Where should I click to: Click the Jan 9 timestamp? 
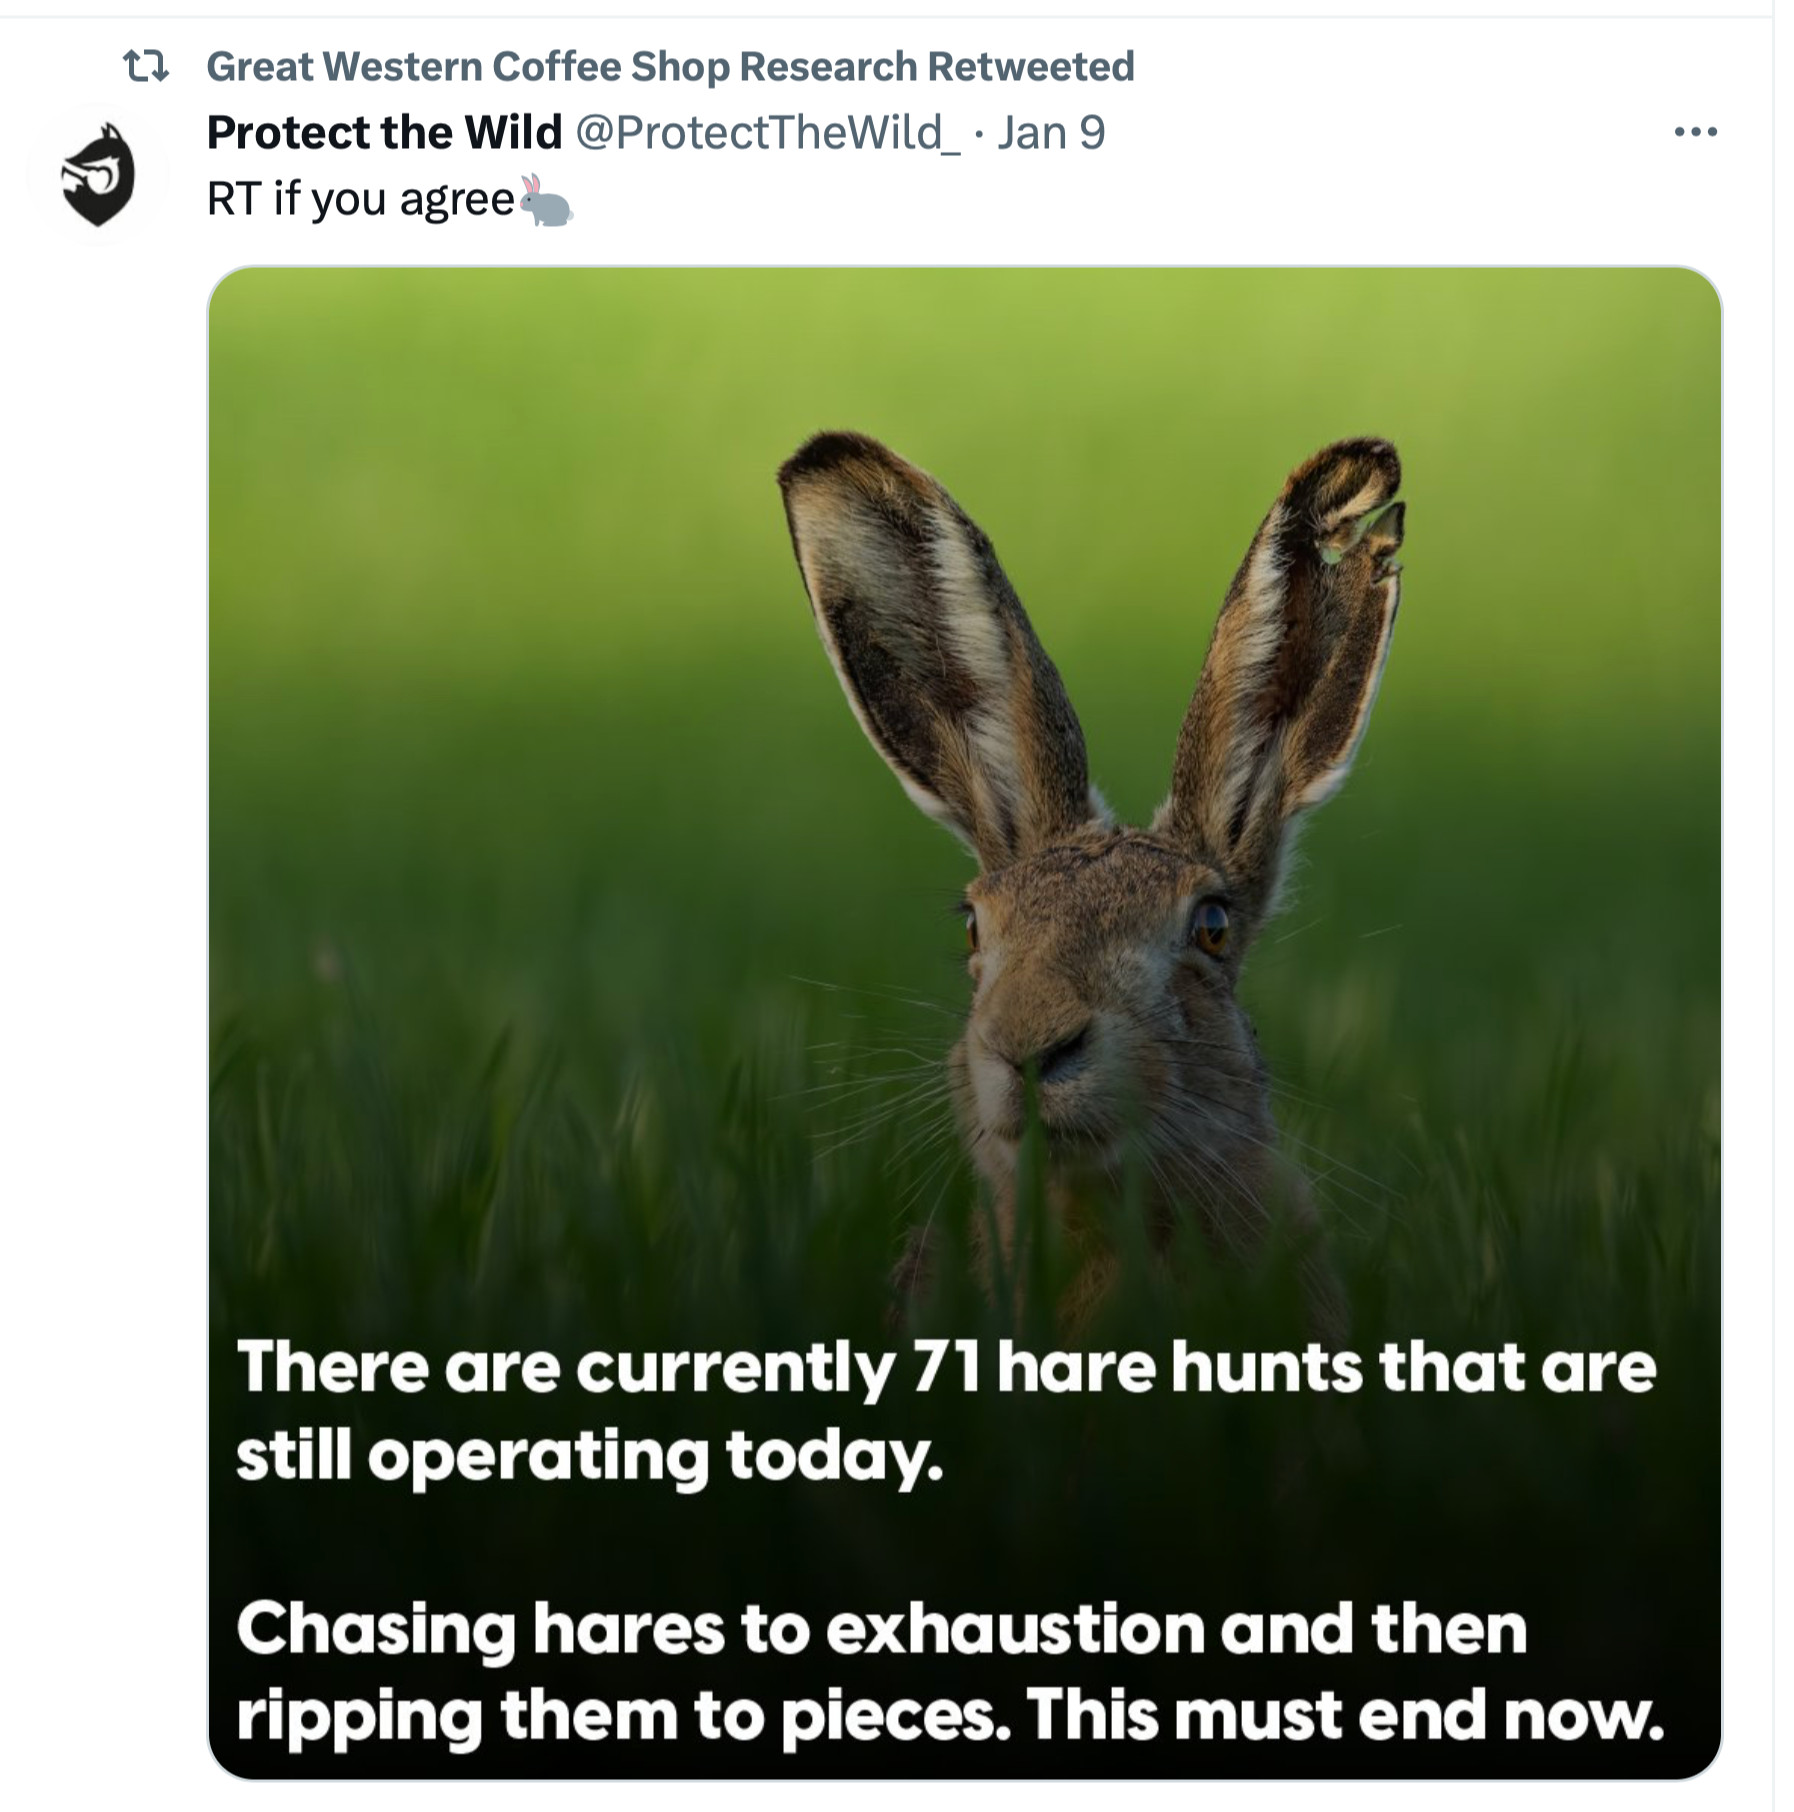pos(1050,133)
